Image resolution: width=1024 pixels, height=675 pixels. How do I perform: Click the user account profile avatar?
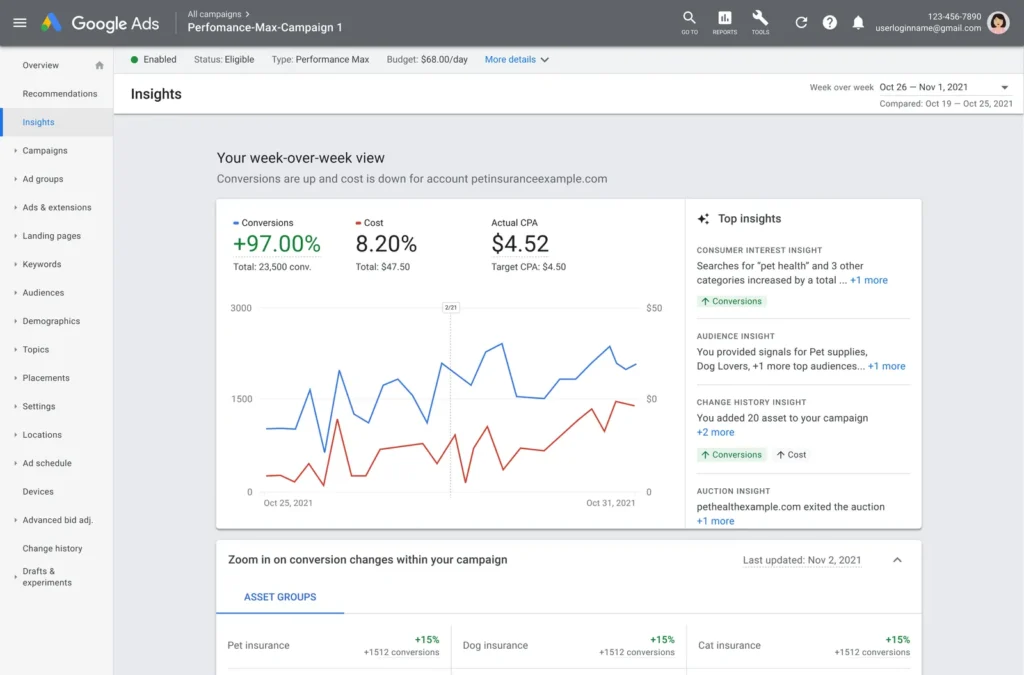[x=998, y=21]
